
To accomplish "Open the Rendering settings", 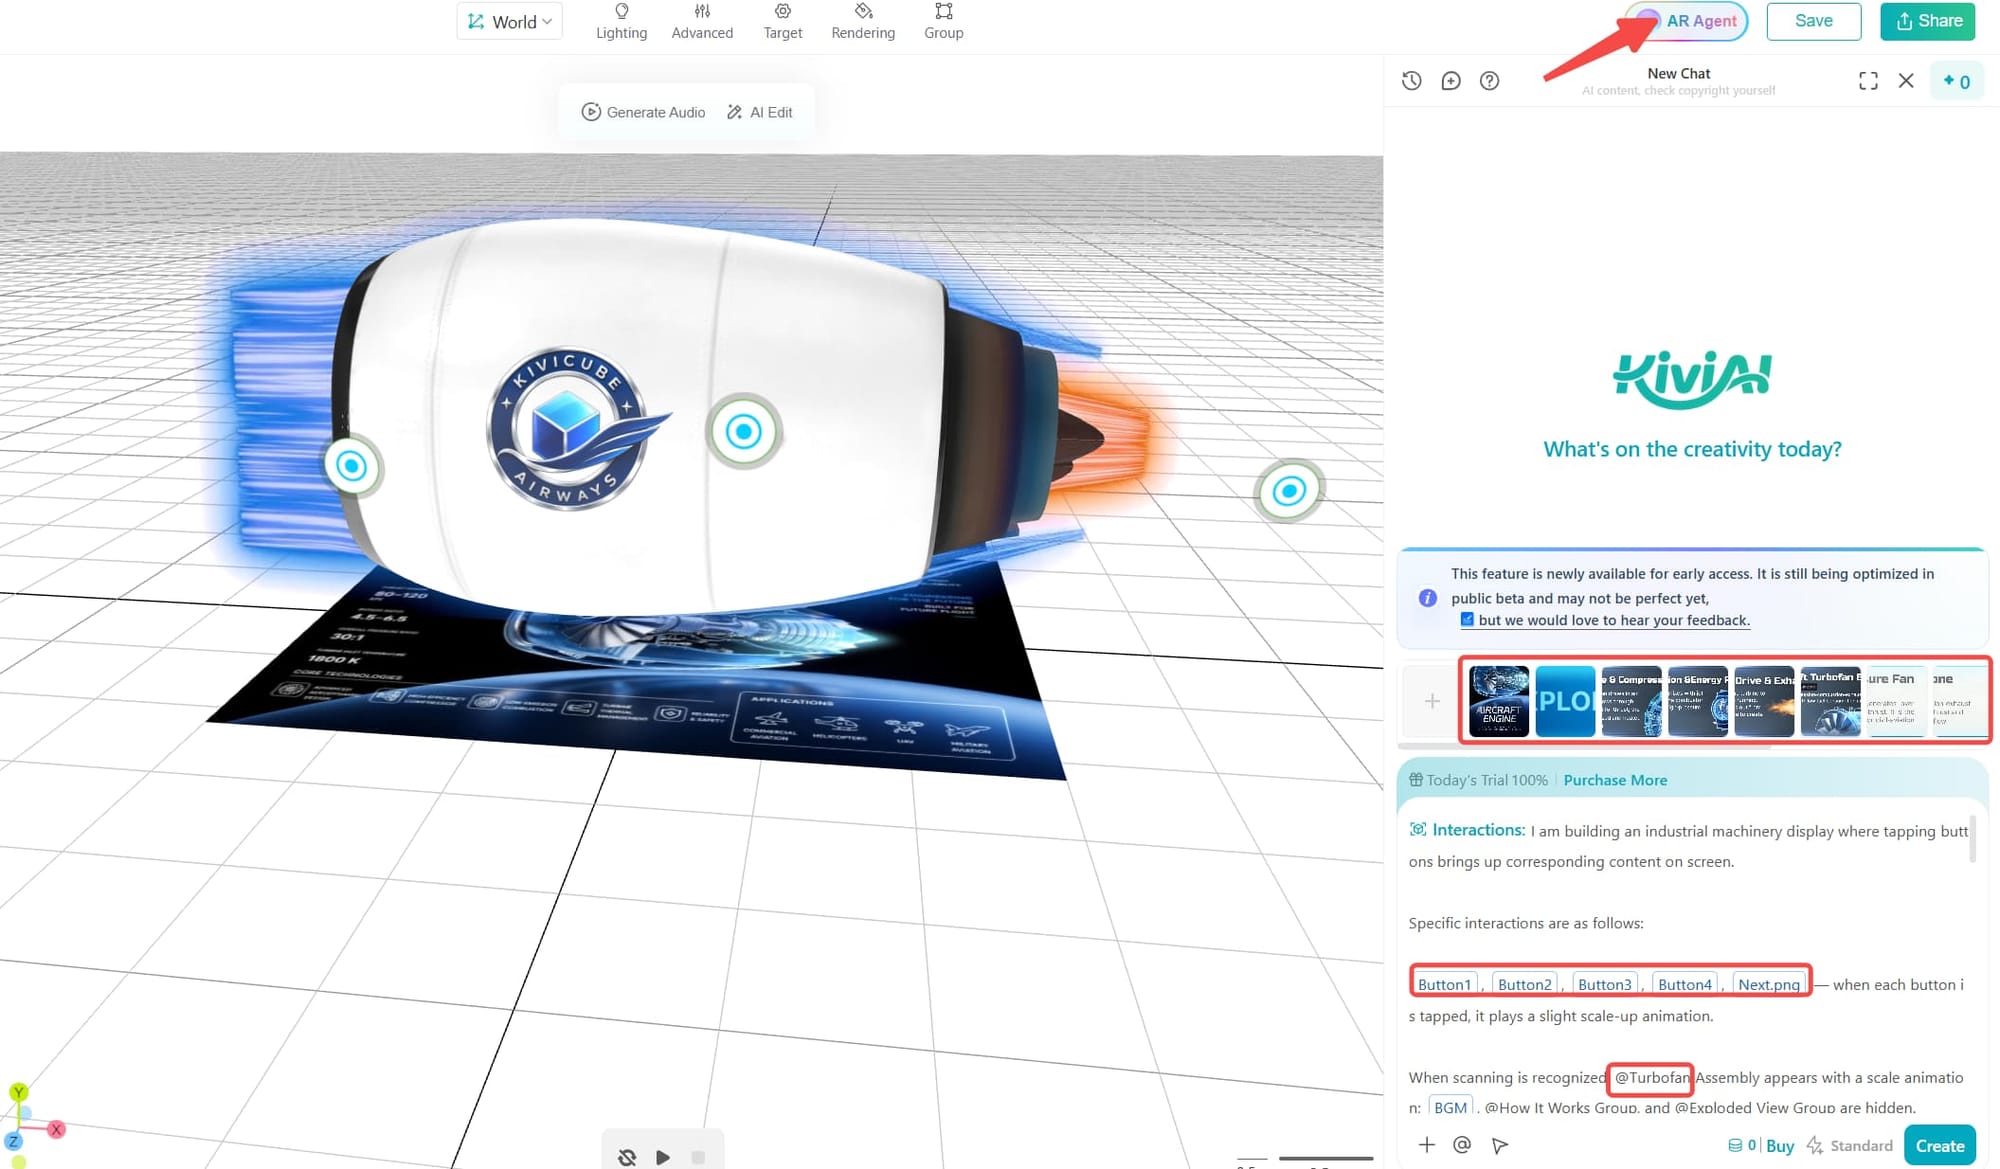I will coord(863,21).
